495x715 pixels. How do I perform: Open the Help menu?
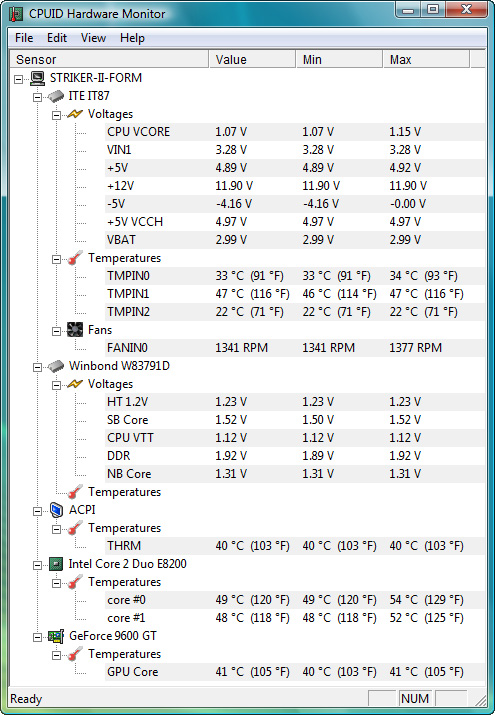pyautogui.click(x=132, y=38)
